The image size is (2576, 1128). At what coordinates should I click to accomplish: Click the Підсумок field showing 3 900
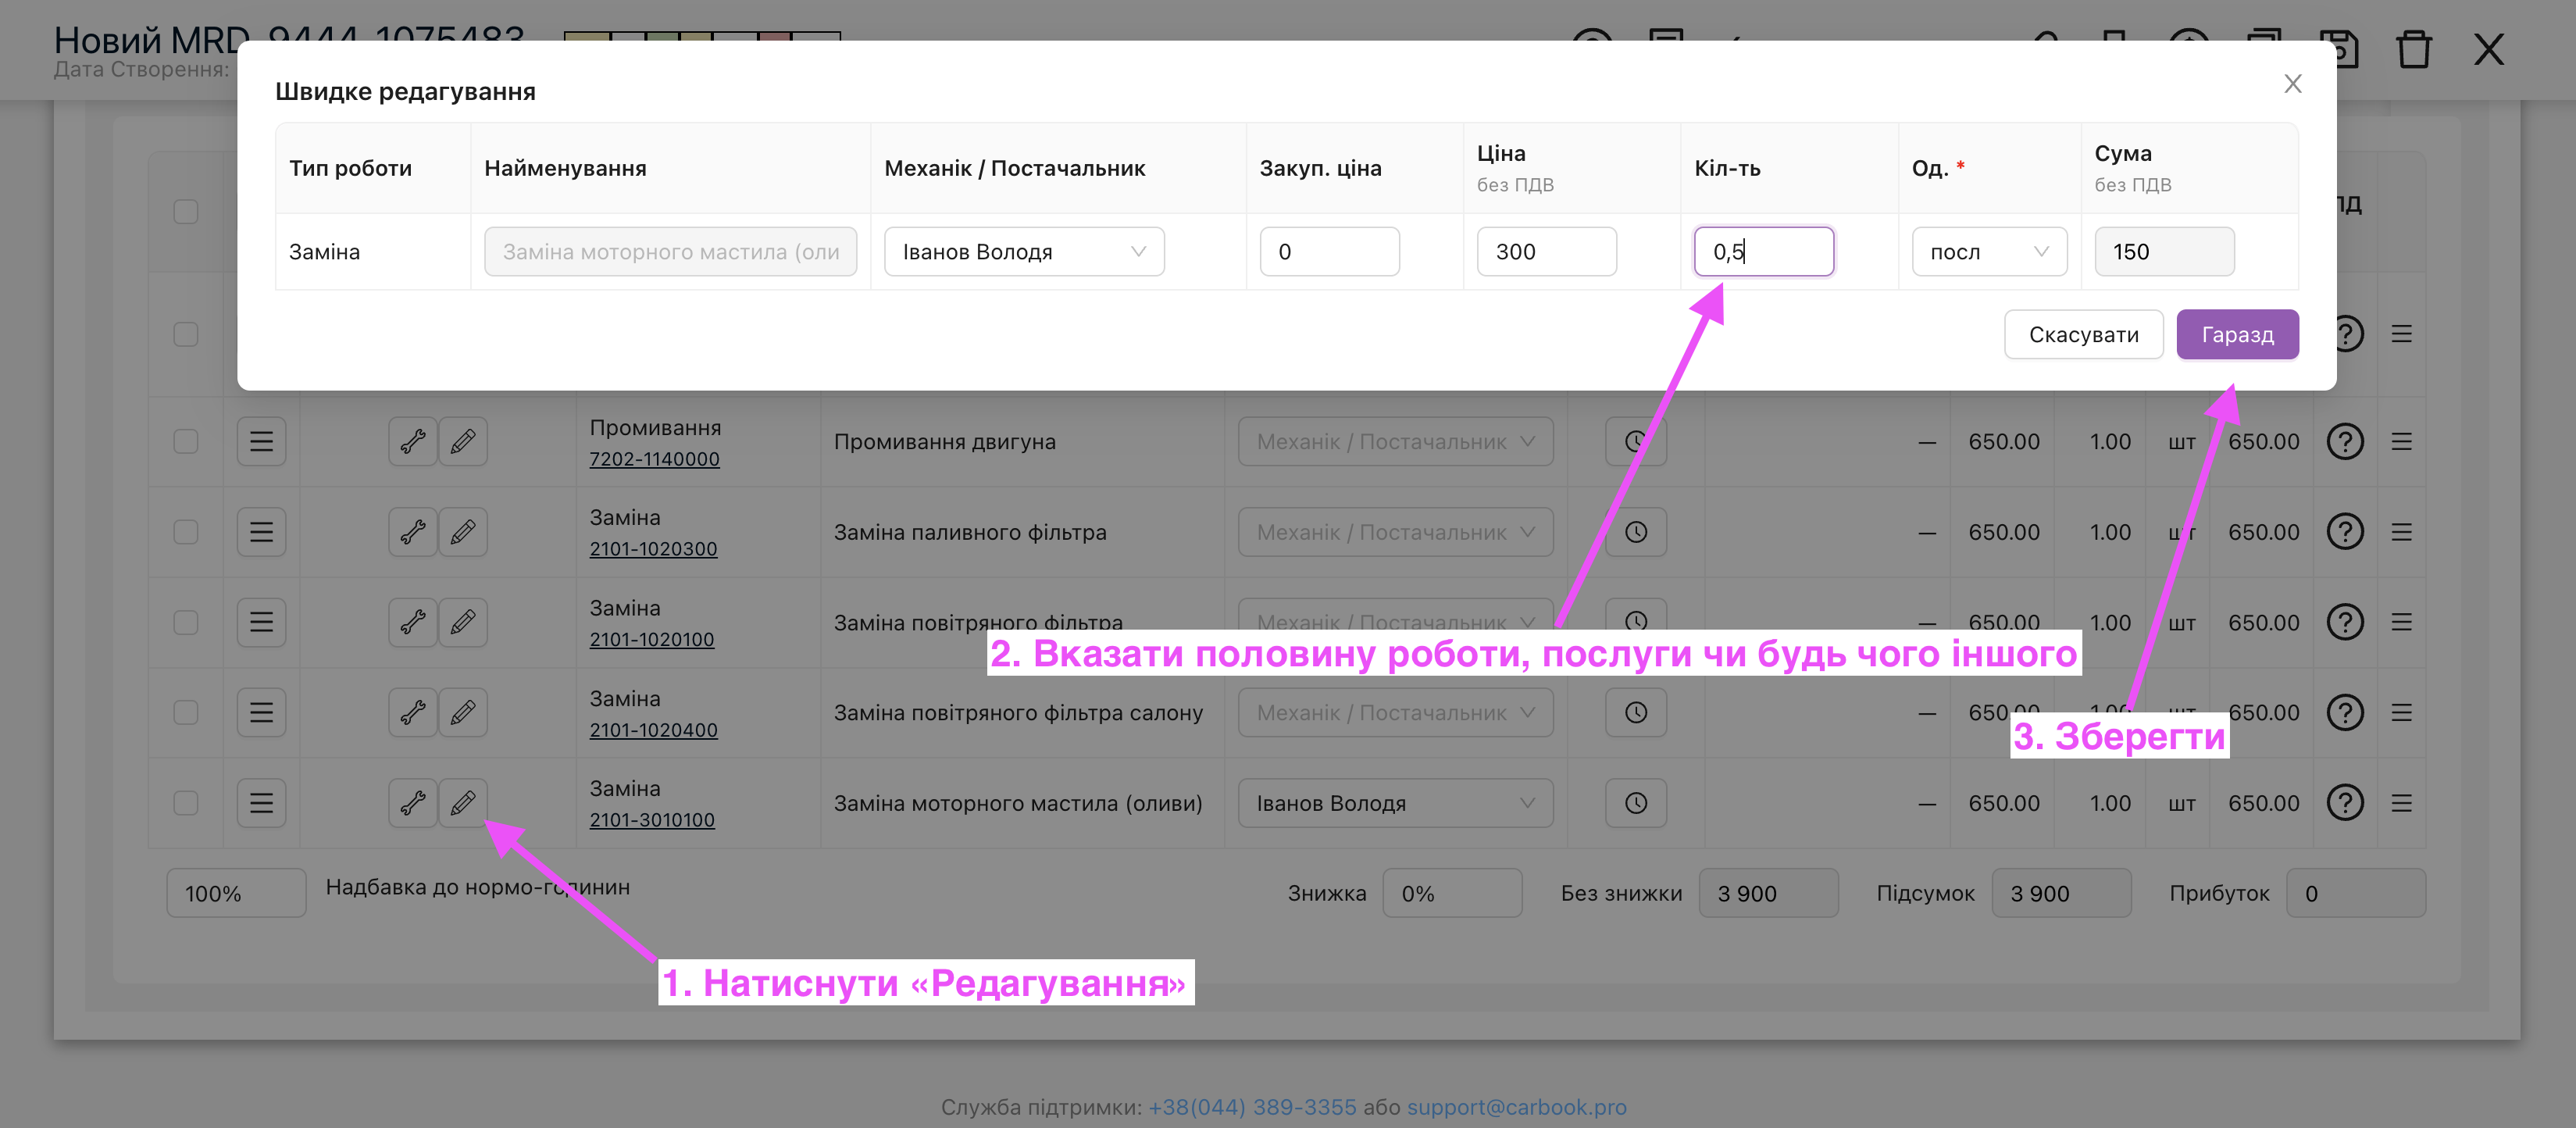2061,893
